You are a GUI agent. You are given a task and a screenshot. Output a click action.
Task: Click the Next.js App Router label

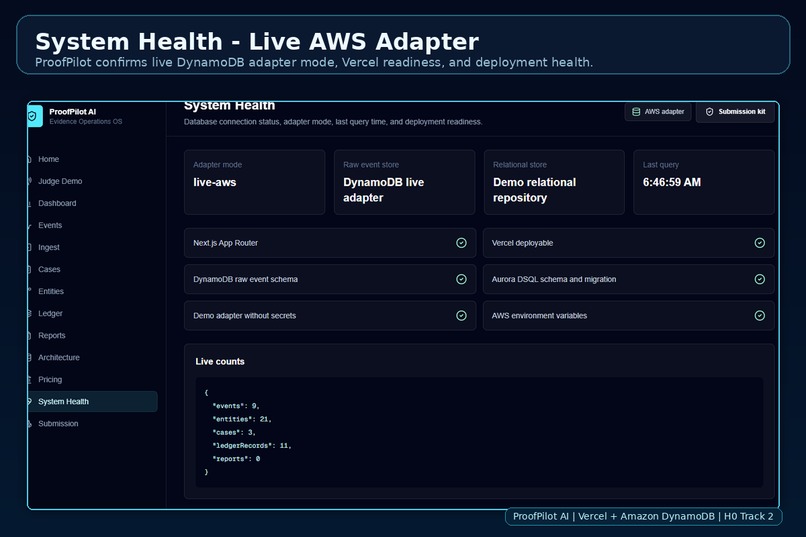225,243
